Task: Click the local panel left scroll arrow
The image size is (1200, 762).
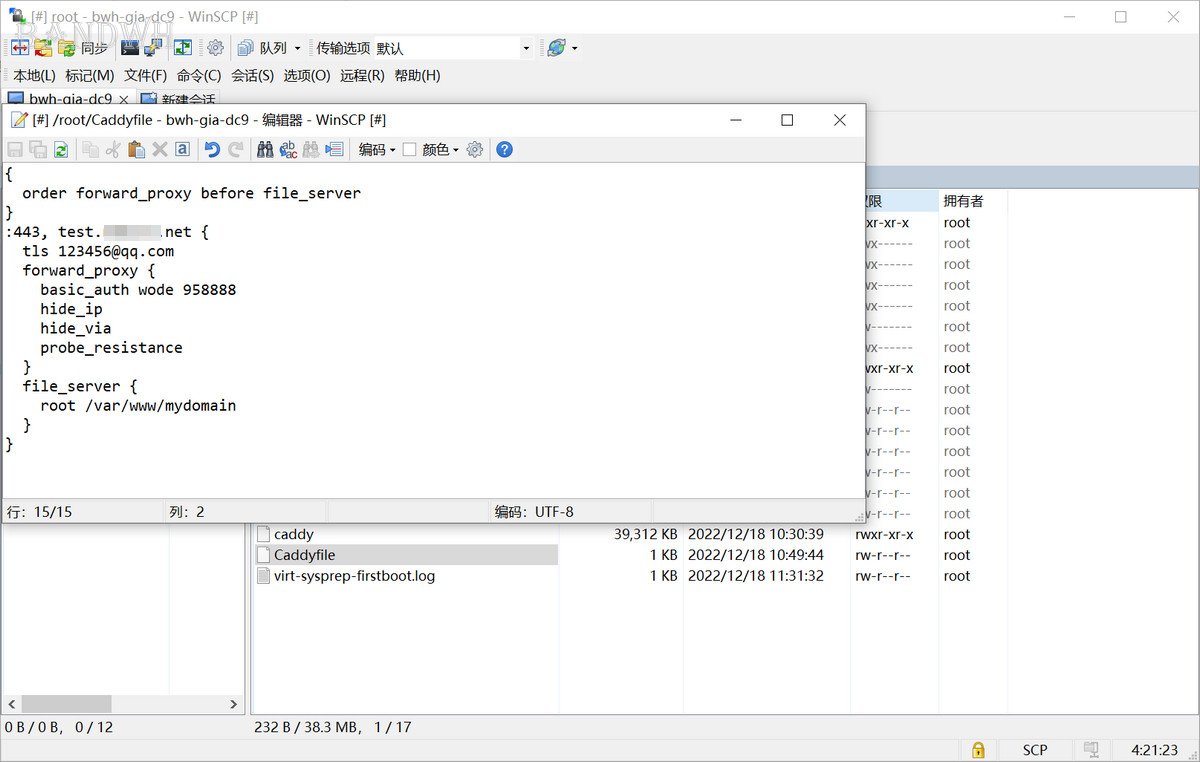Action: pos(11,704)
